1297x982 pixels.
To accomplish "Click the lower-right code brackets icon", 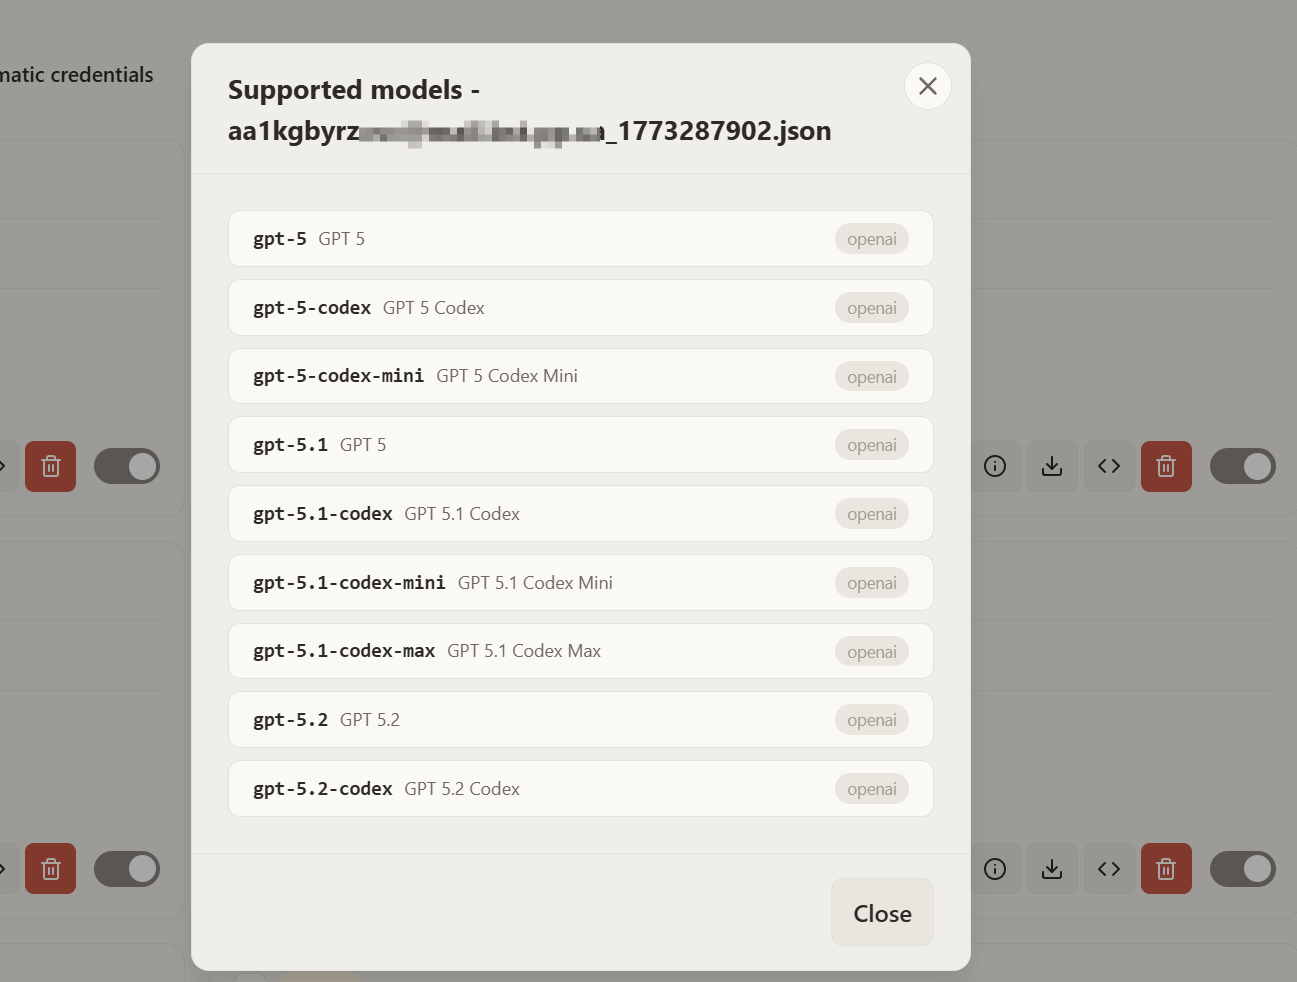I will [1109, 869].
